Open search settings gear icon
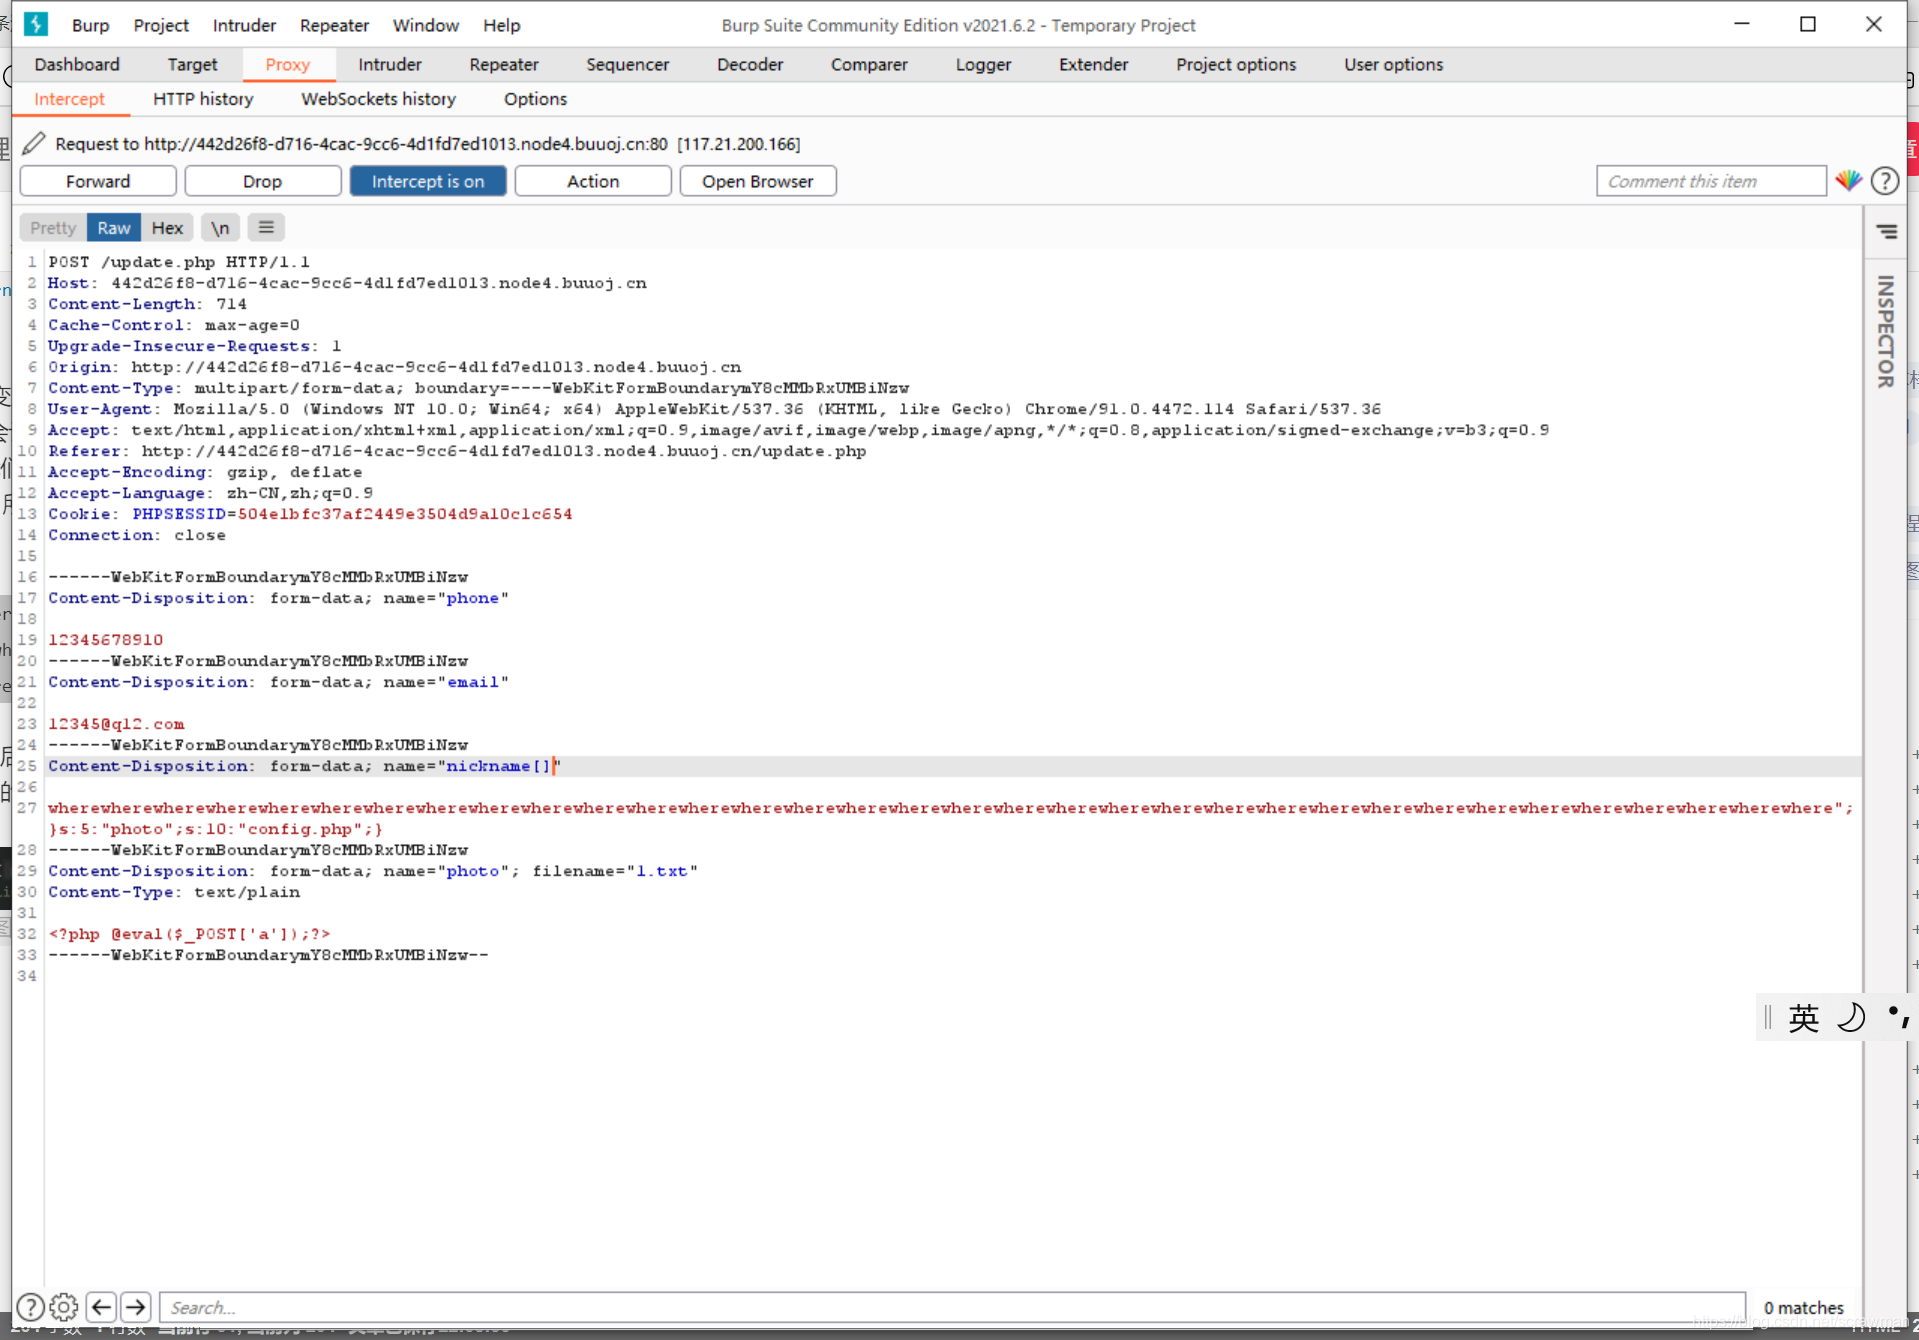This screenshot has height=1340, width=1919. [64, 1307]
